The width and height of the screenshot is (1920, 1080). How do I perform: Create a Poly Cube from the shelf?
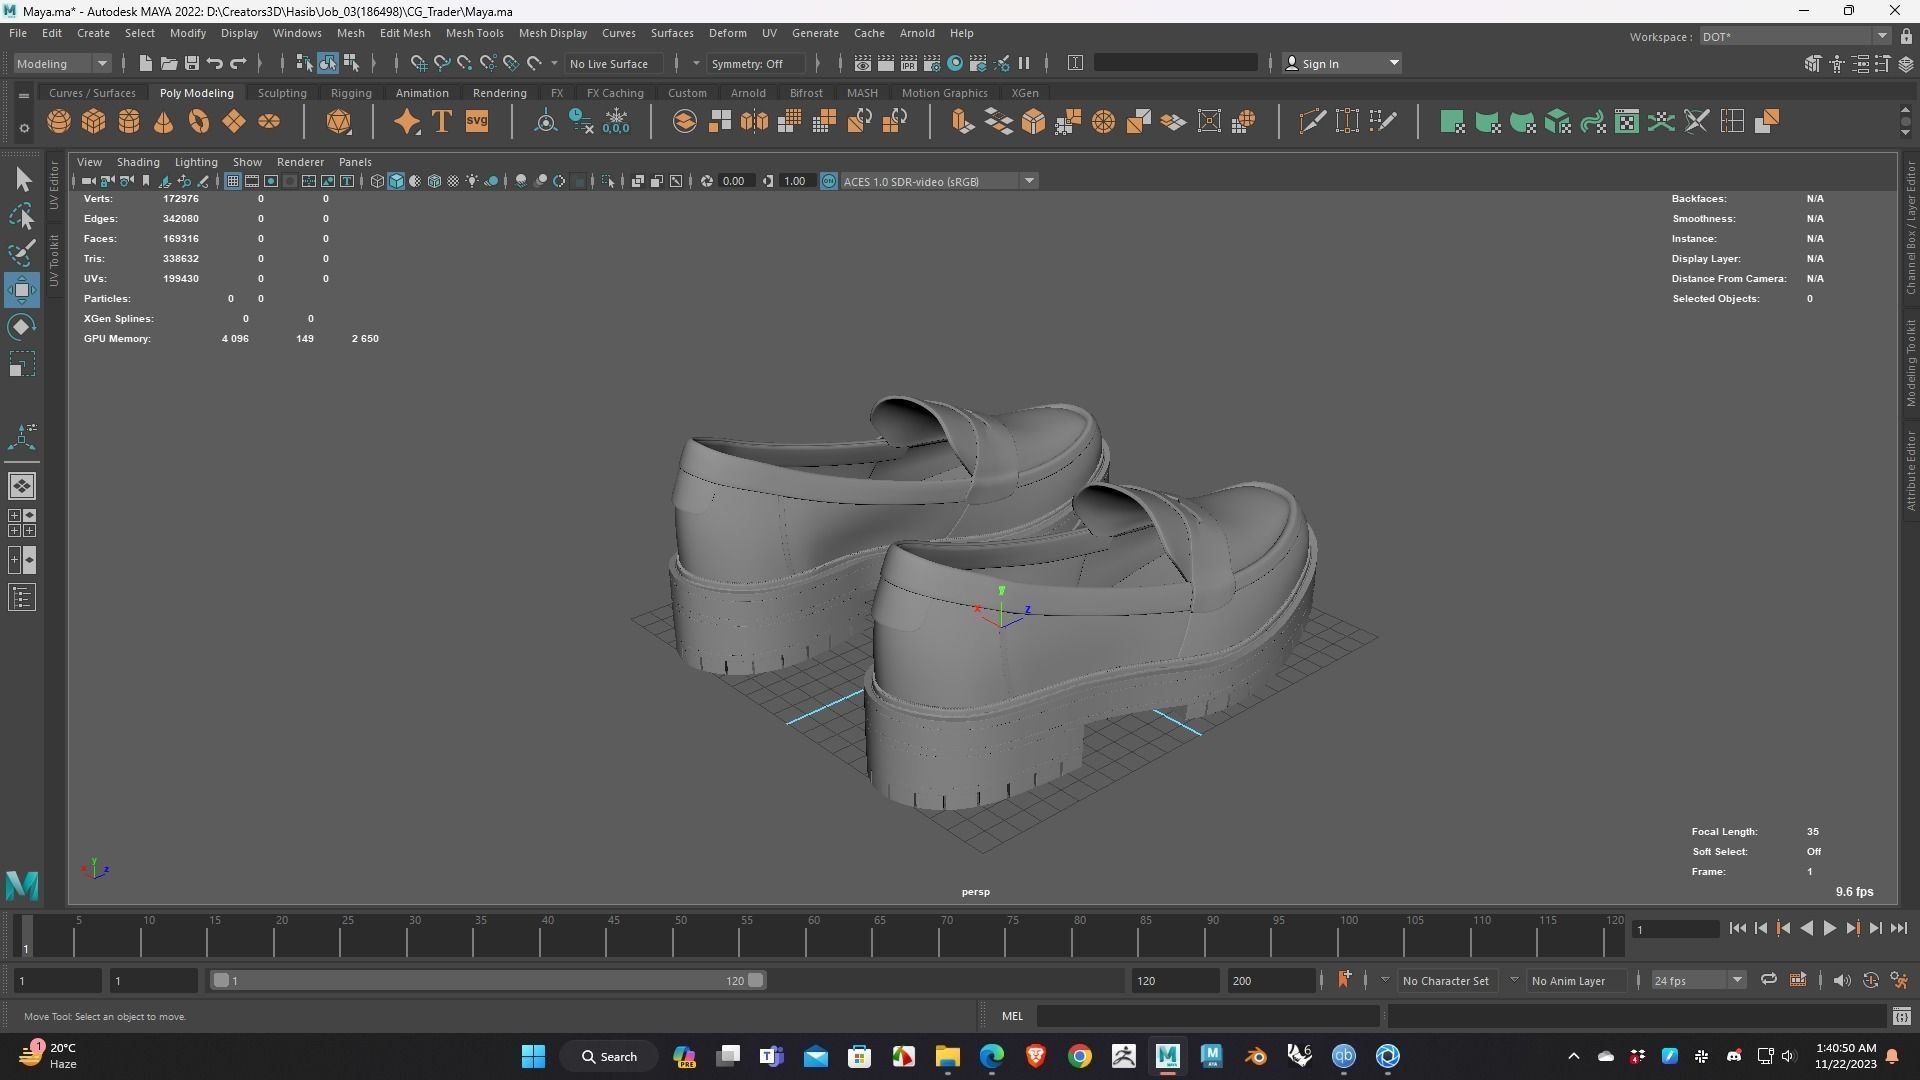click(x=94, y=122)
